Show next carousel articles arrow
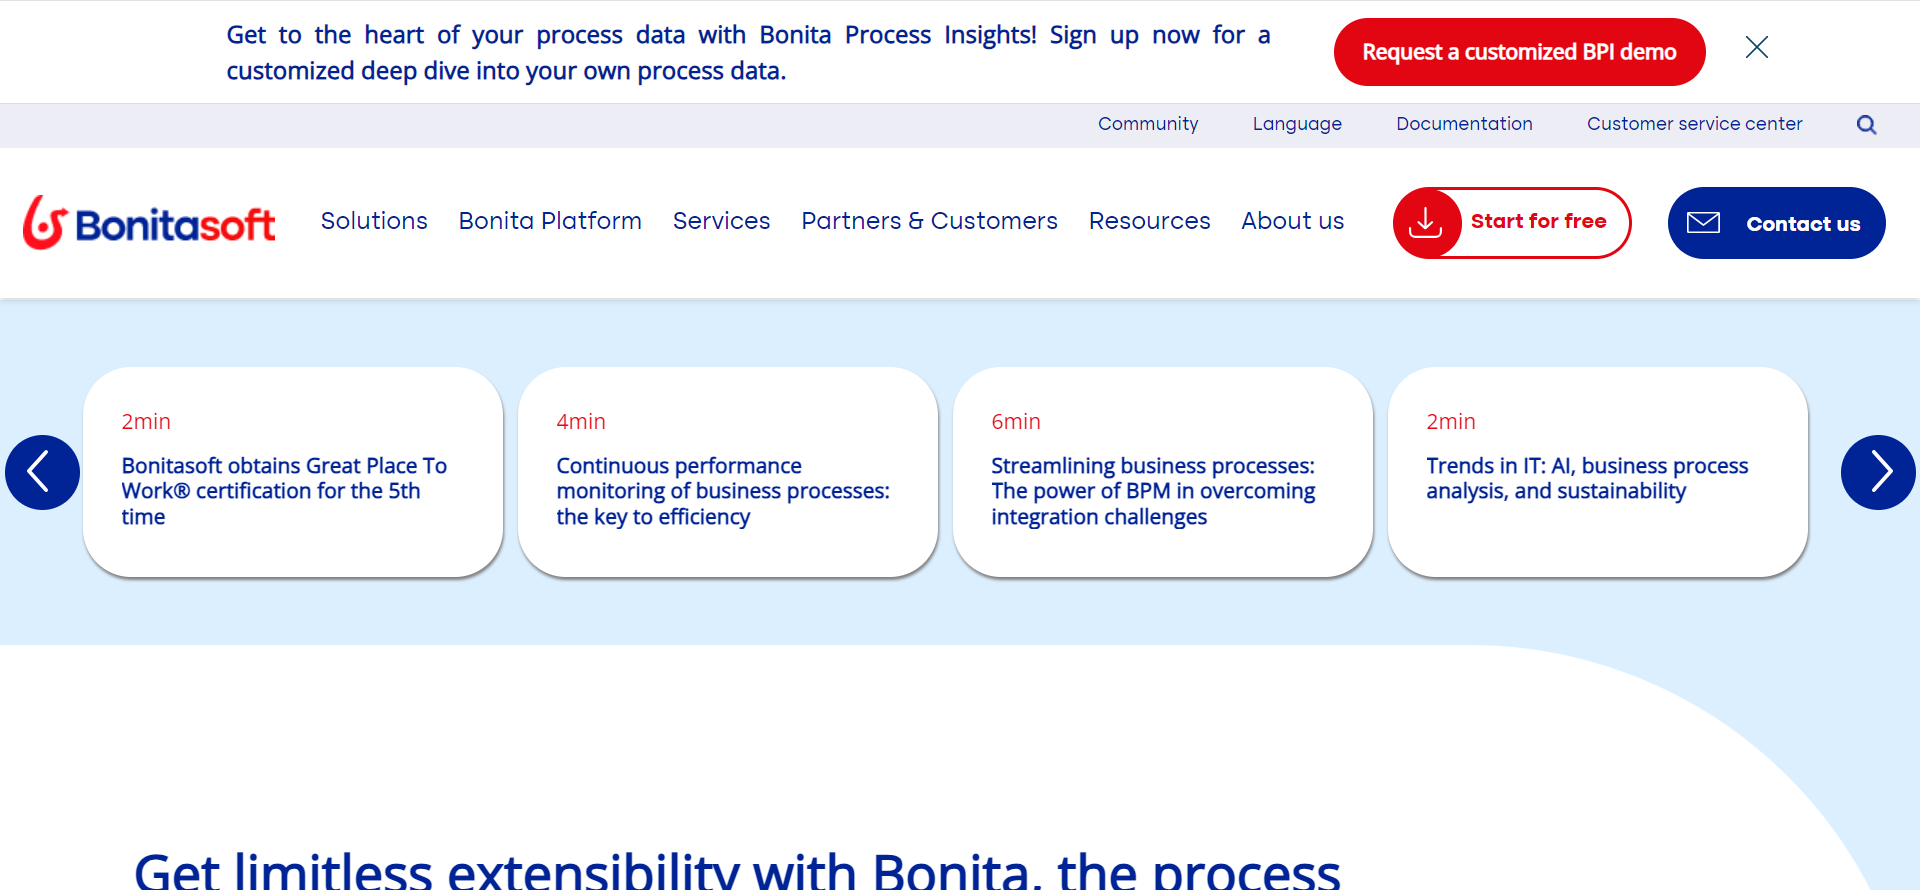Screen dimensions: 1920x890 click(1878, 472)
